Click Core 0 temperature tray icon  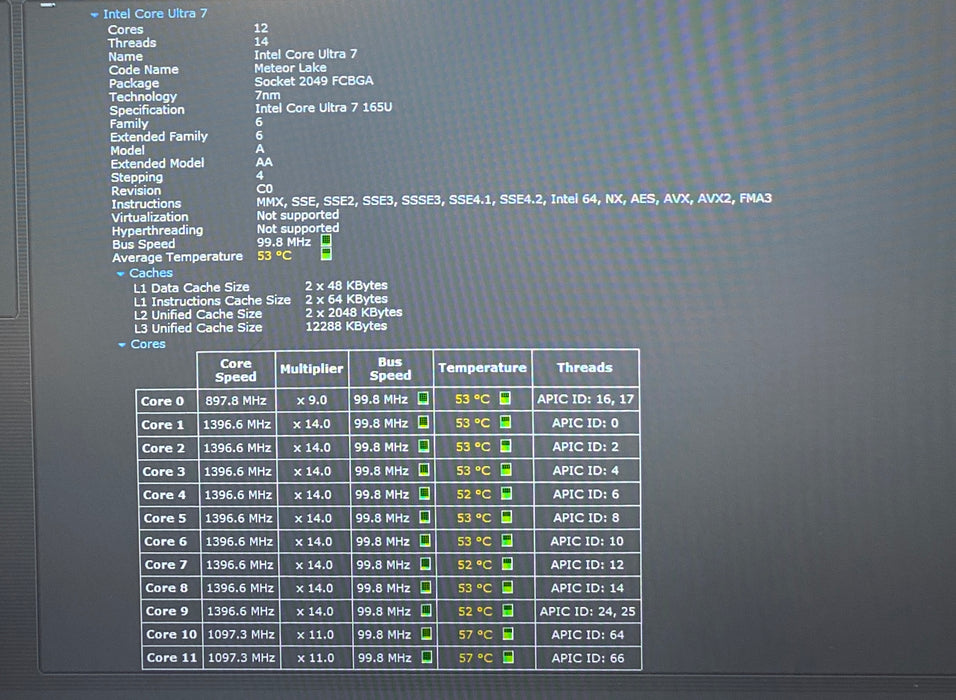pyautogui.click(x=505, y=398)
